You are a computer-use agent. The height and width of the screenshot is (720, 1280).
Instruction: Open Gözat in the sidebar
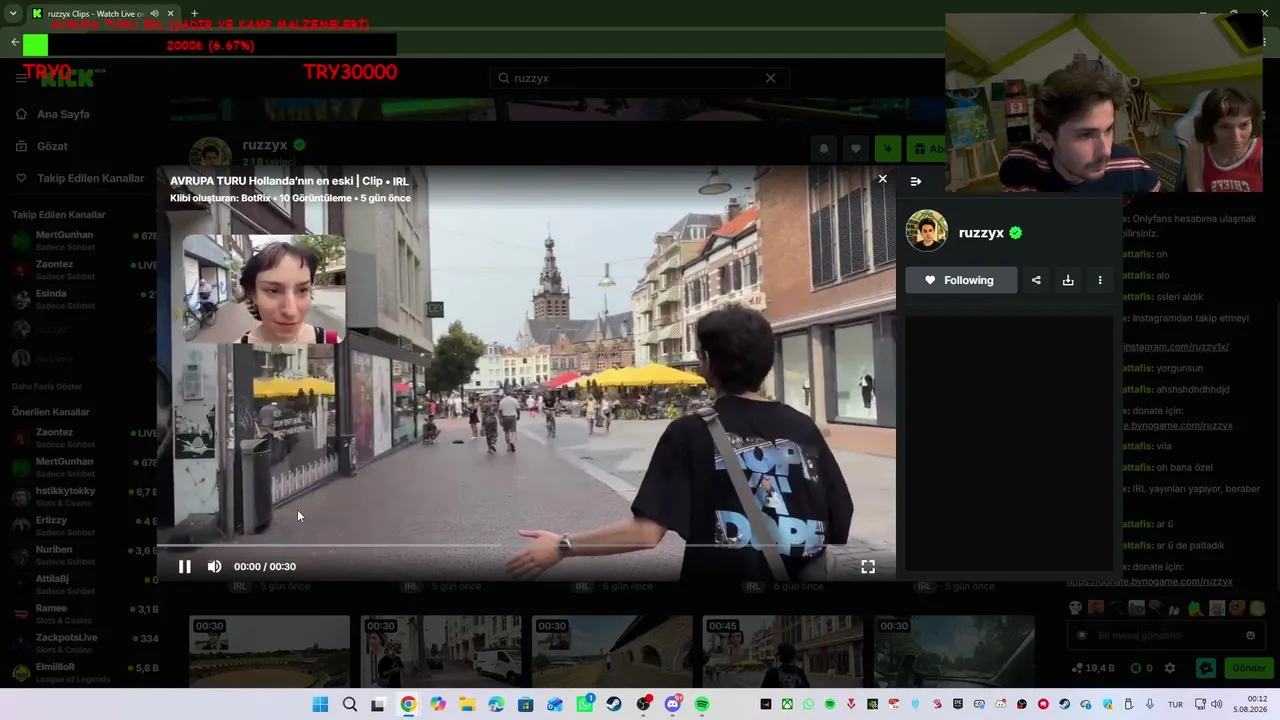pyautogui.click(x=42, y=146)
